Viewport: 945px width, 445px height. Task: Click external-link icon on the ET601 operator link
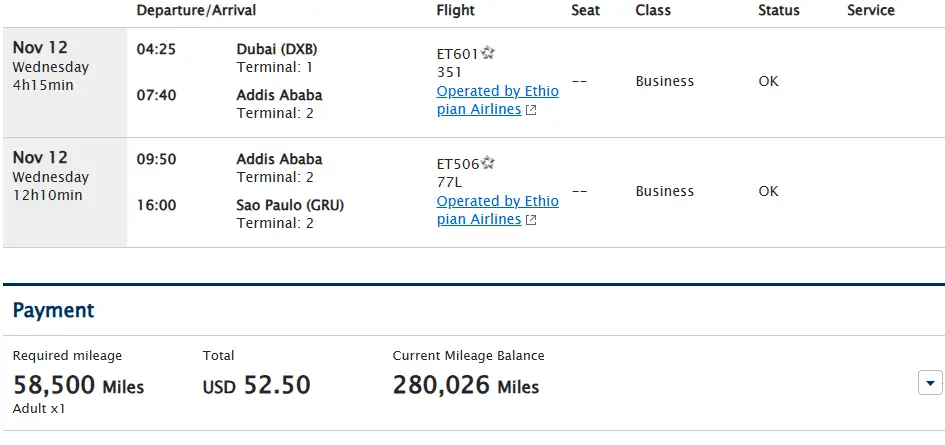point(531,110)
